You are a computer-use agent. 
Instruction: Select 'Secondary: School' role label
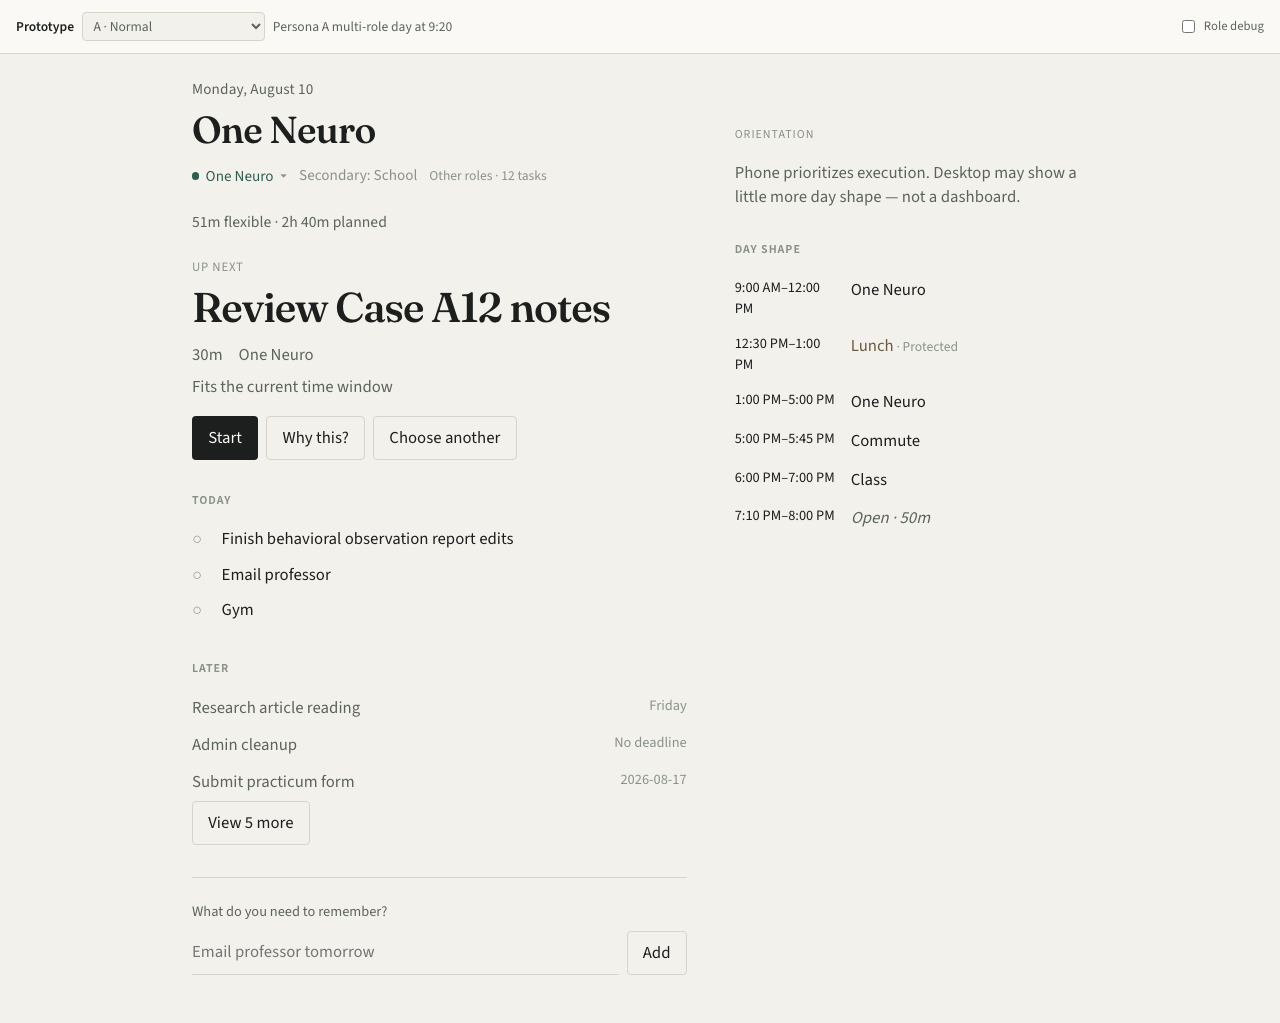click(x=358, y=175)
